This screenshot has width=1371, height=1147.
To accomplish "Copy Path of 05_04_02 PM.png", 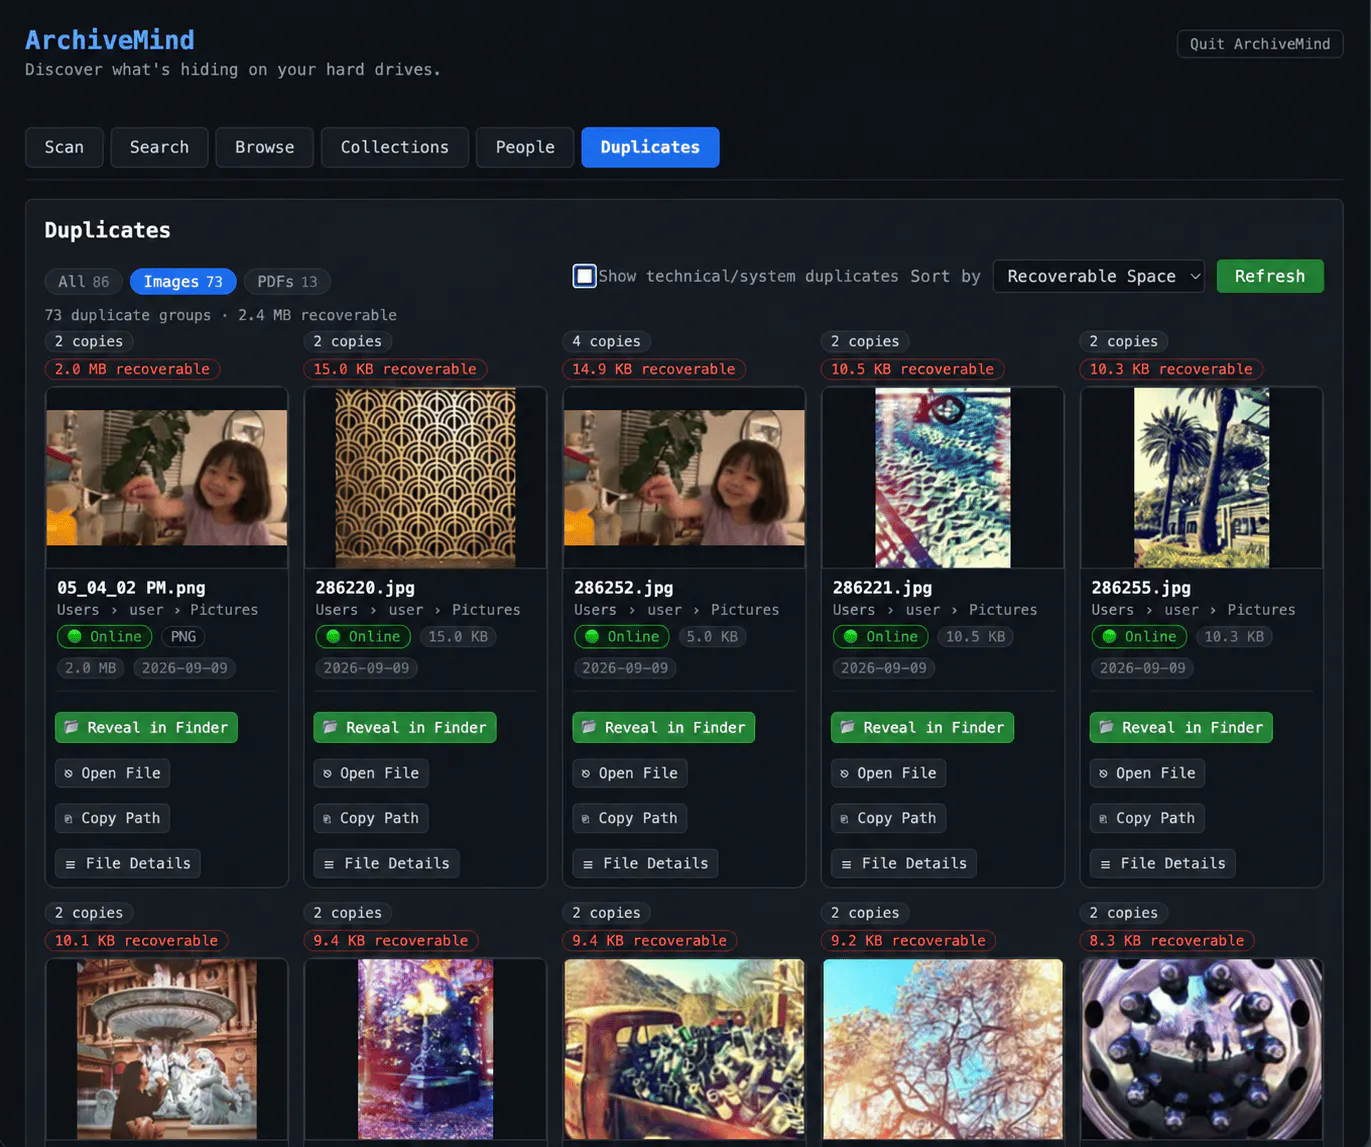I will point(112,818).
